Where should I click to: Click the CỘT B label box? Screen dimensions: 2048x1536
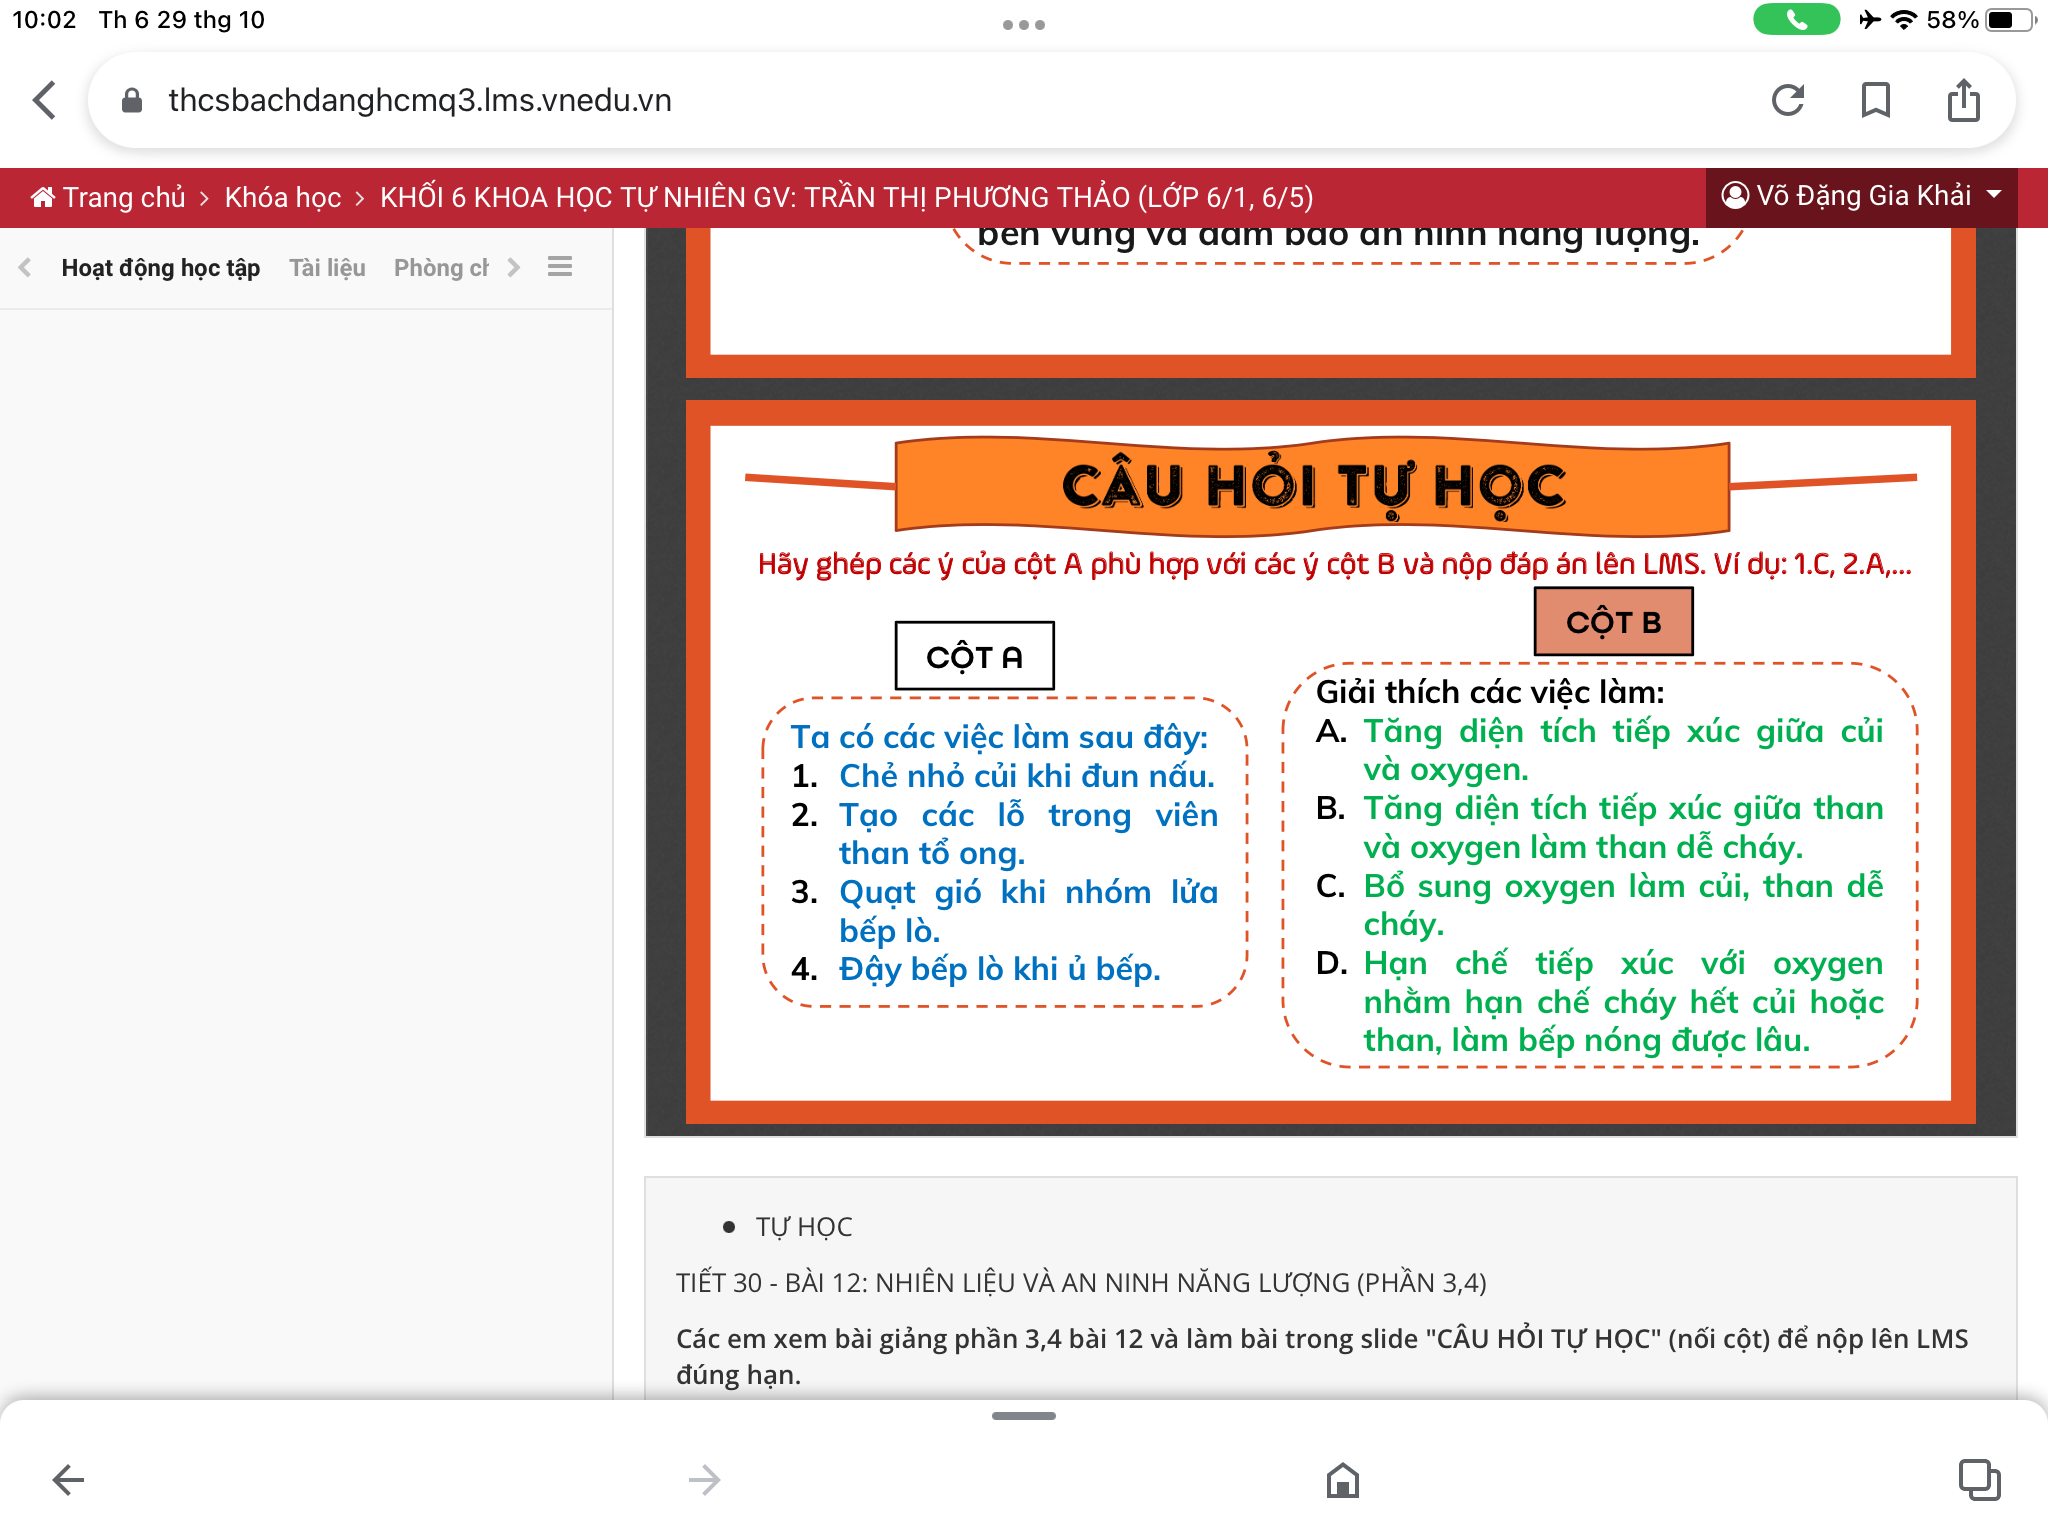tap(1613, 622)
